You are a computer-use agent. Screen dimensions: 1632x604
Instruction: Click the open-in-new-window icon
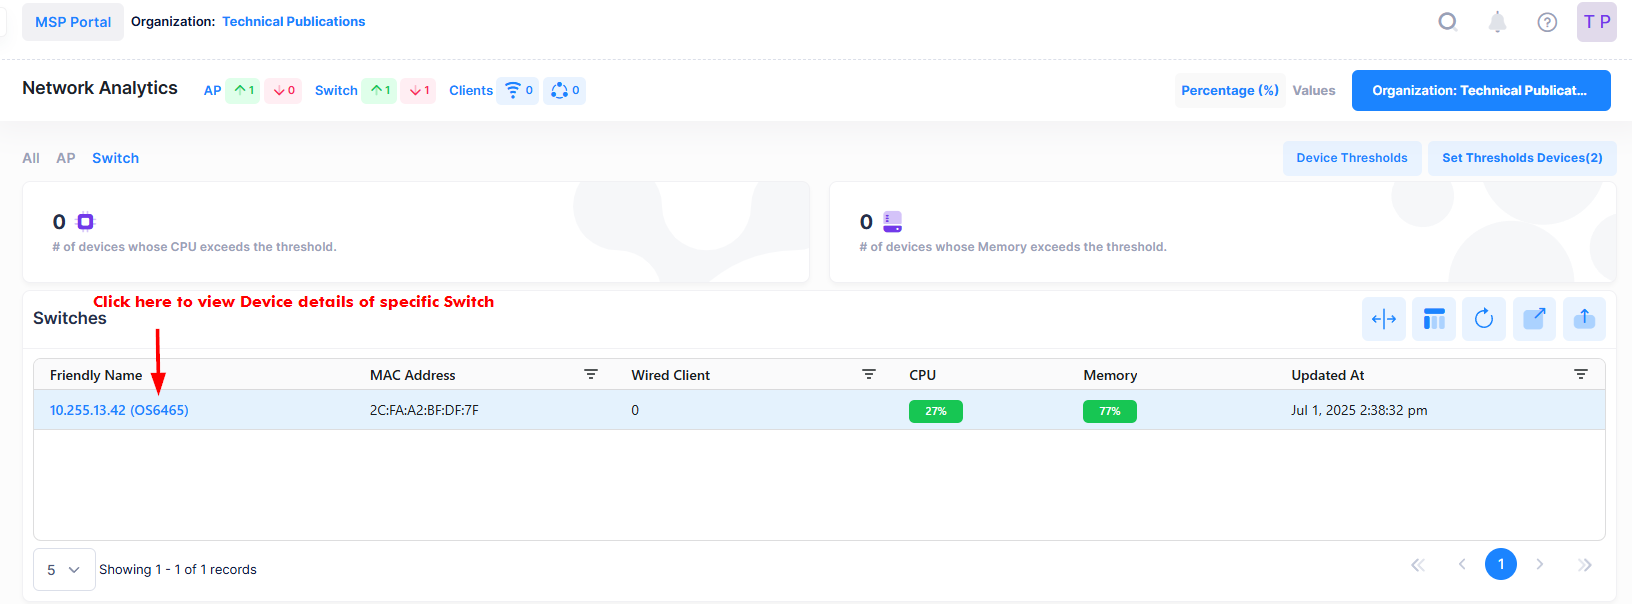(x=1534, y=319)
